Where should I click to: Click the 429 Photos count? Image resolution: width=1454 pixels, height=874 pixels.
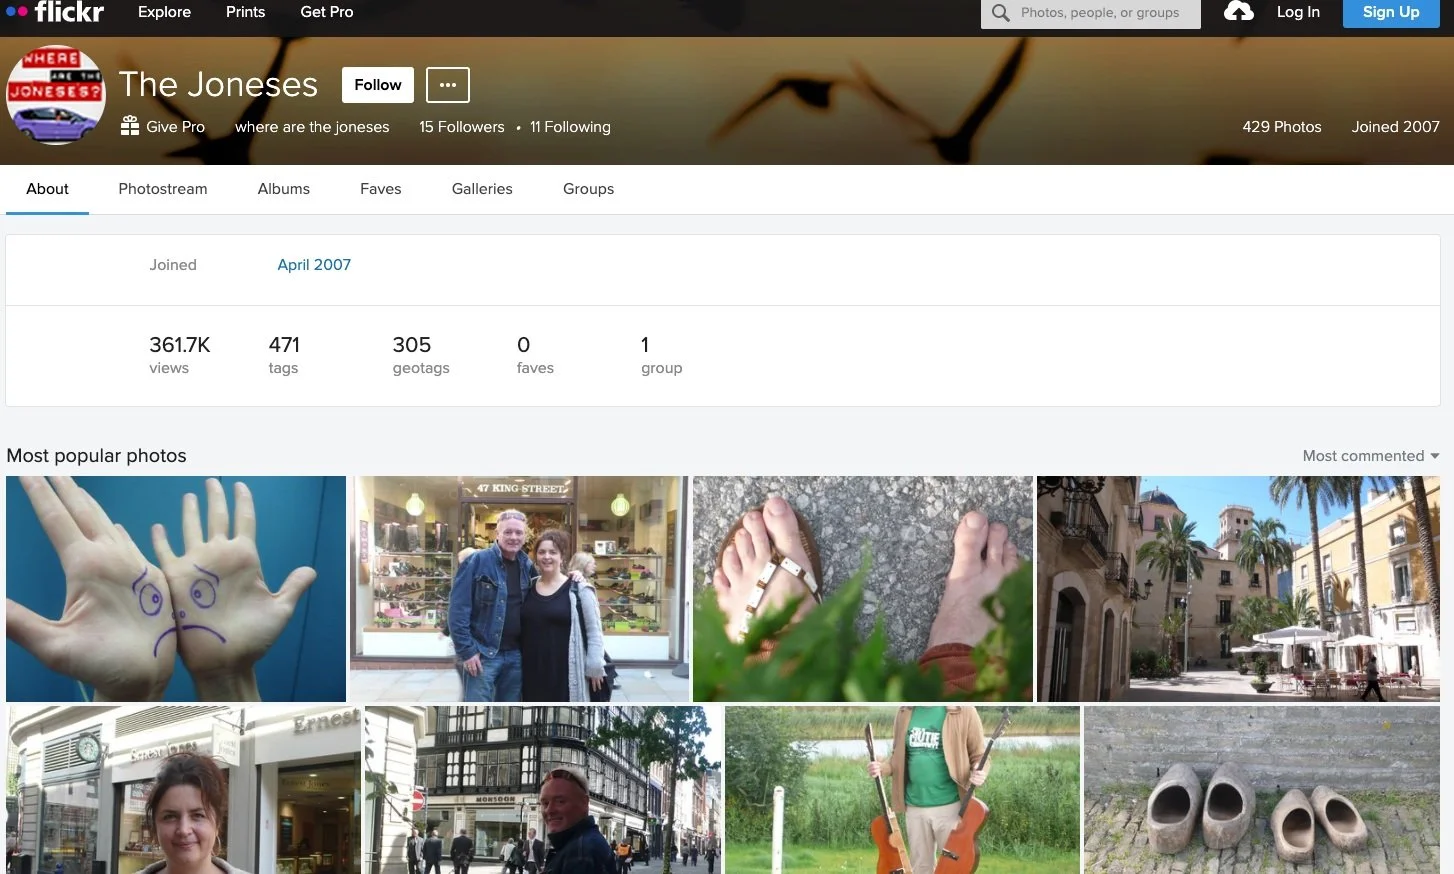coord(1282,127)
